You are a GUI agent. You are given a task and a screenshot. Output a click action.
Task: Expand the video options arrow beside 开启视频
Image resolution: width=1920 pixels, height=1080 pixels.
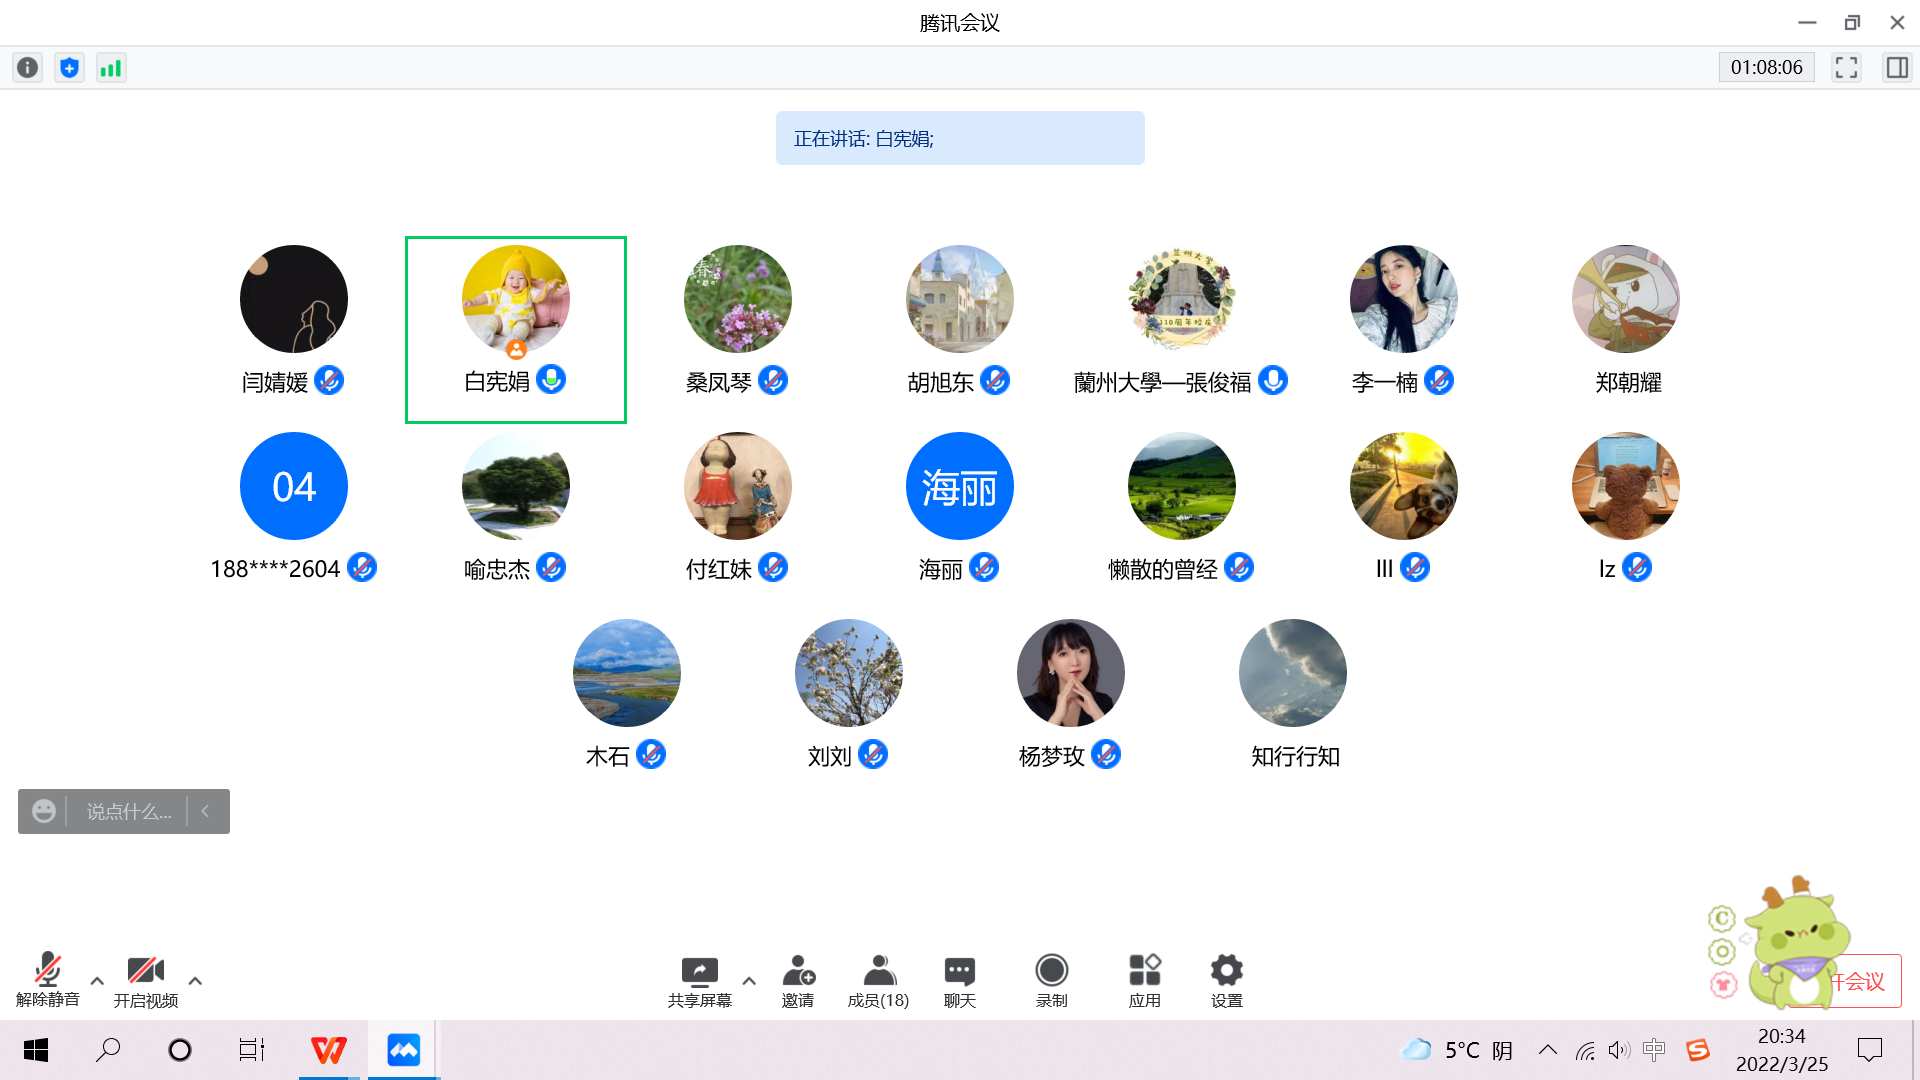coord(195,981)
